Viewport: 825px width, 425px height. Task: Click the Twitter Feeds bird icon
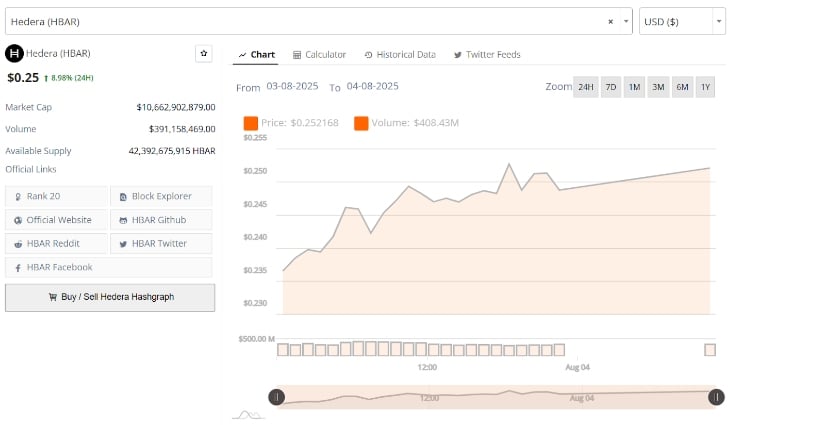point(458,55)
